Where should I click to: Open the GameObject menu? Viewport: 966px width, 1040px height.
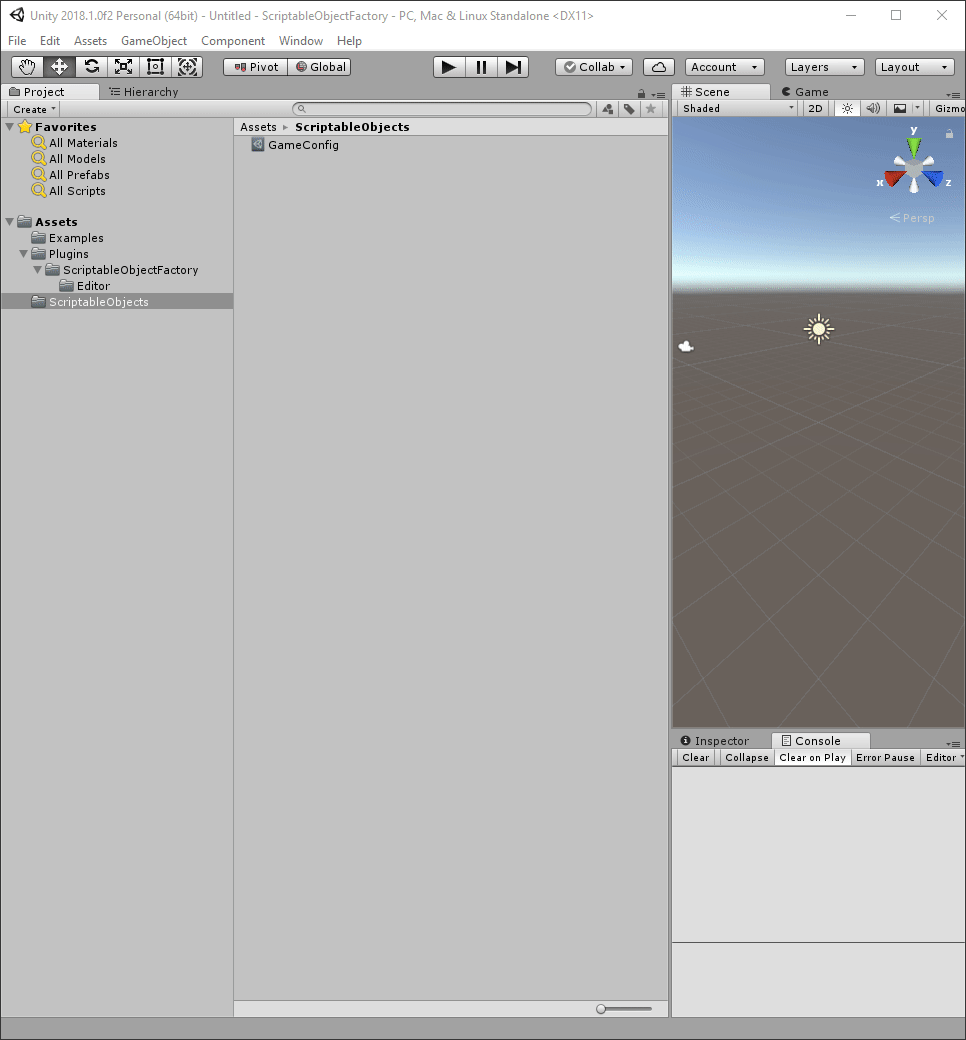pyautogui.click(x=154, y=40)
